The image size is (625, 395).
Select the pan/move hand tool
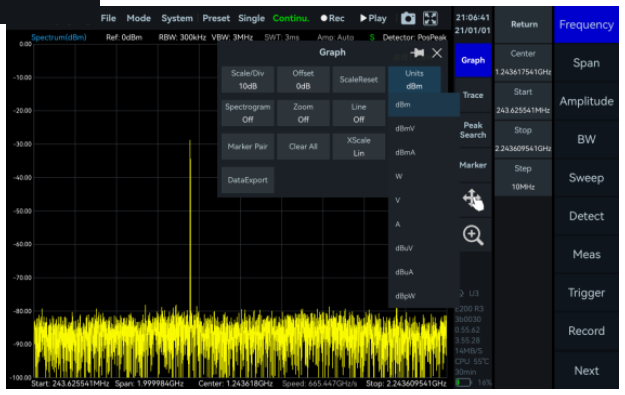pos(473,200)
